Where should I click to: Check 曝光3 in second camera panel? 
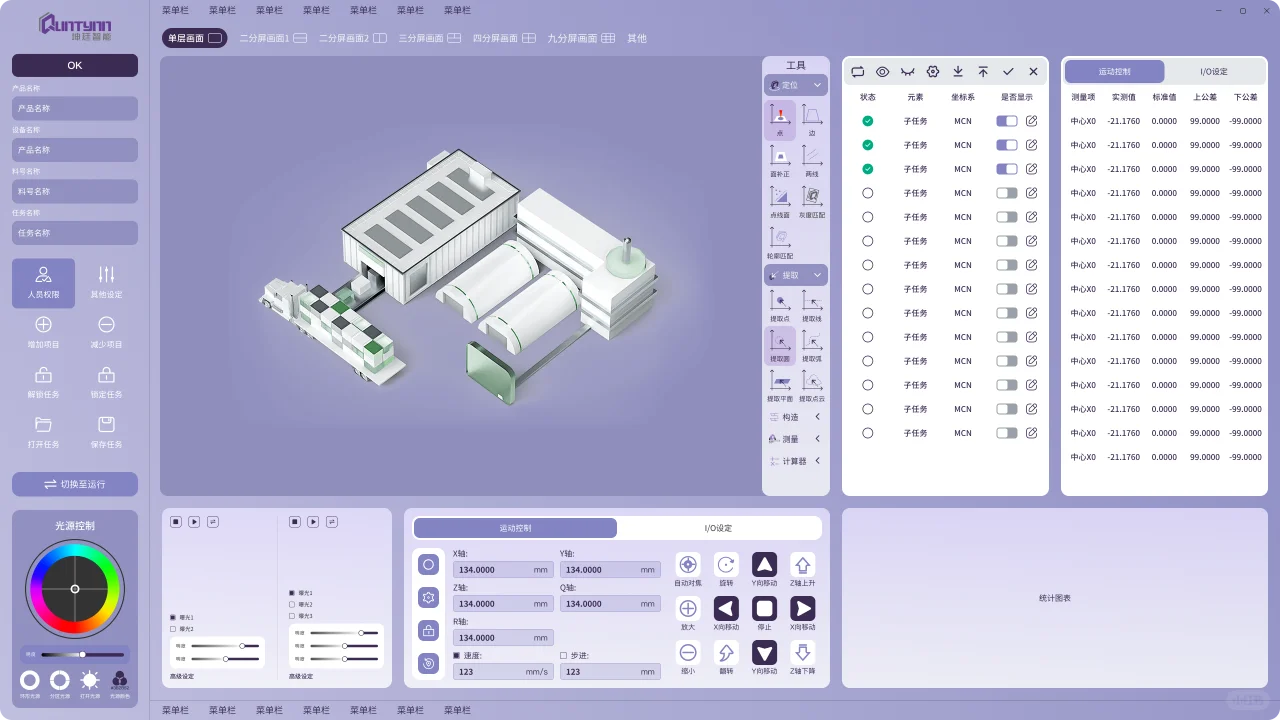[x=292, y=616]
